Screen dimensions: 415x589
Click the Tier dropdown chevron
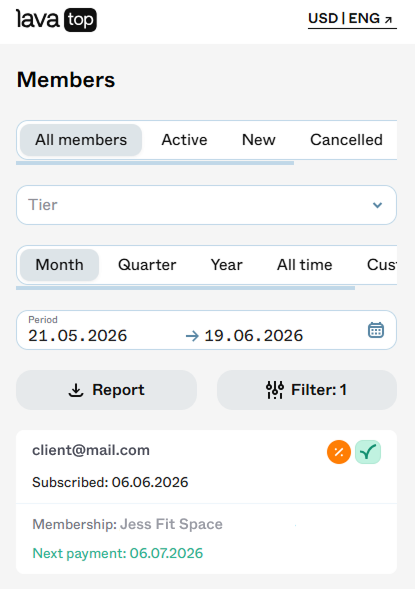click(x=377, y=205)
